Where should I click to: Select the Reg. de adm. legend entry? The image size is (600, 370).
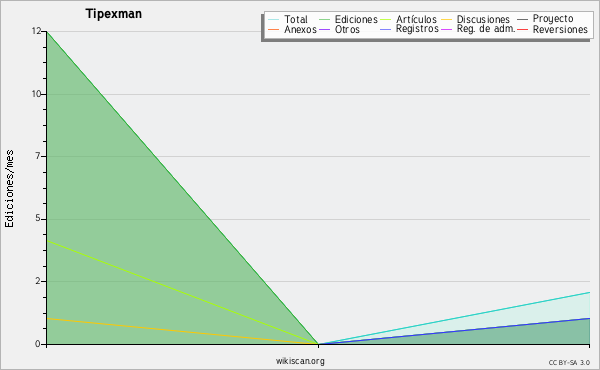tap(478, 29)
